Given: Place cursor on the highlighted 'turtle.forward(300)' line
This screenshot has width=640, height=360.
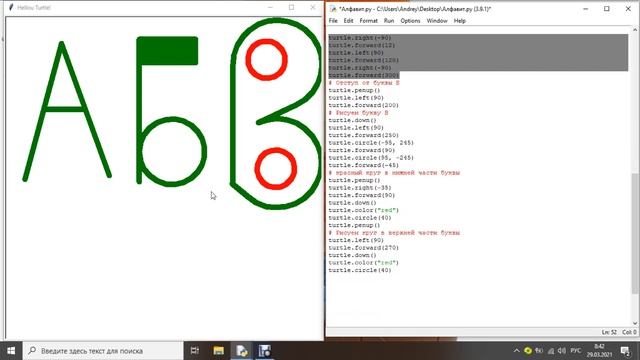Looking at the screenshot, I should 364,76.
